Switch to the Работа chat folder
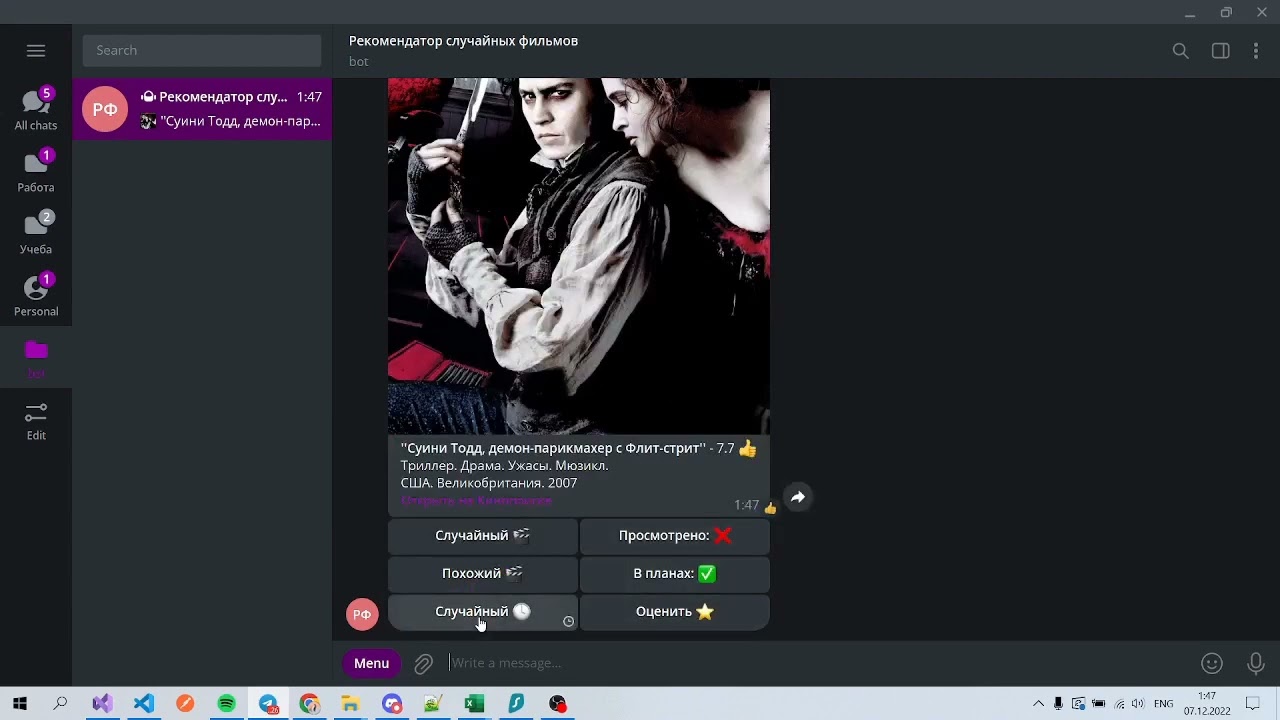Viewport: 1280px width, 720px height. pyautogui.click(x=36, y=172)
